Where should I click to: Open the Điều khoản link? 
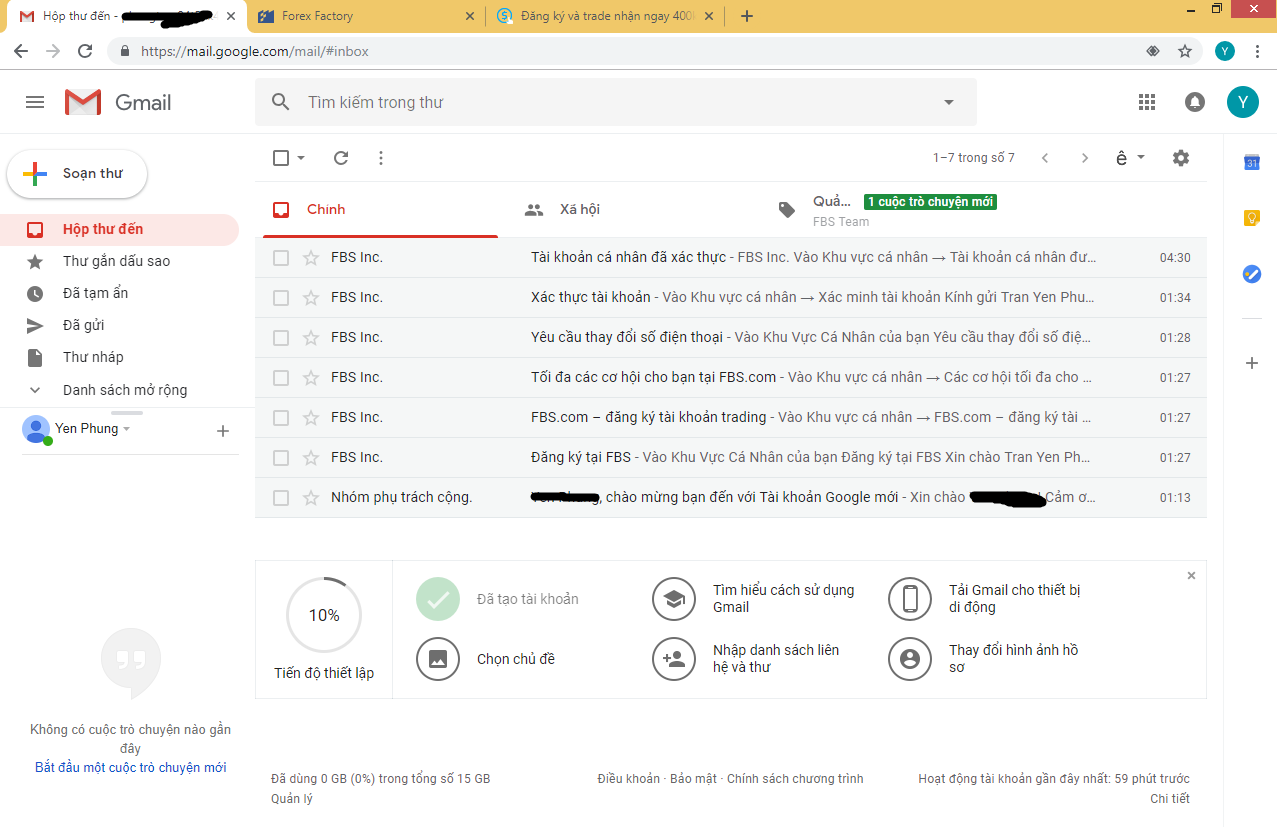[628, 778]
